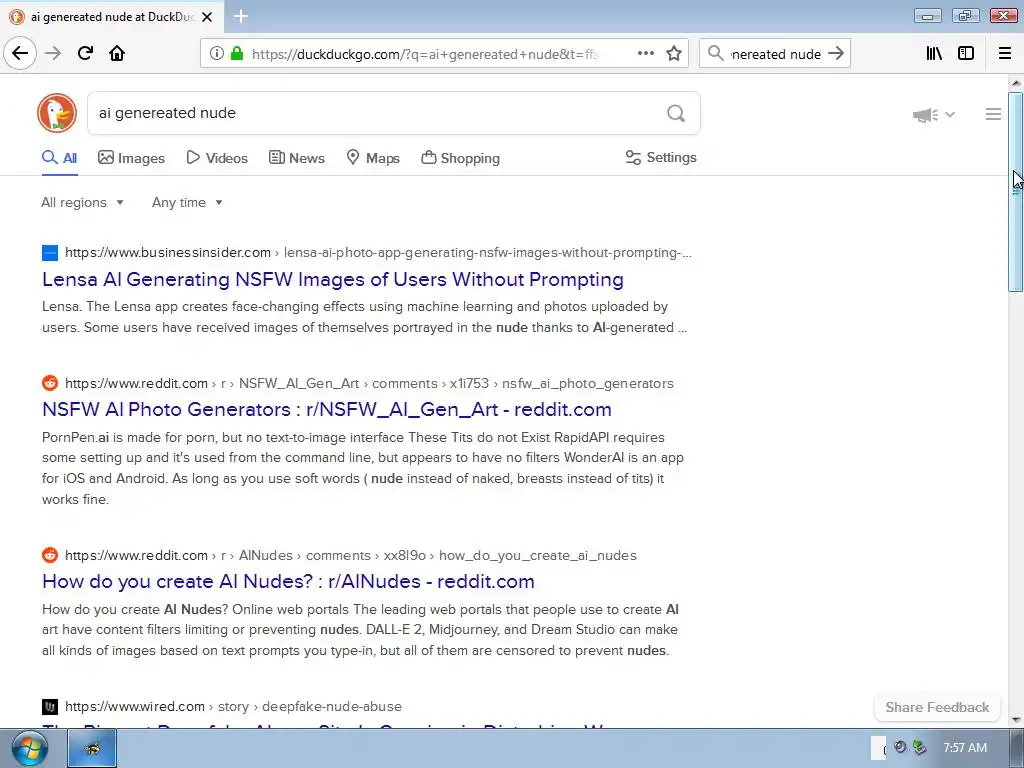Click the browser address bar URL
Viewport: 1024px width, 768px height.
[424, 54]
